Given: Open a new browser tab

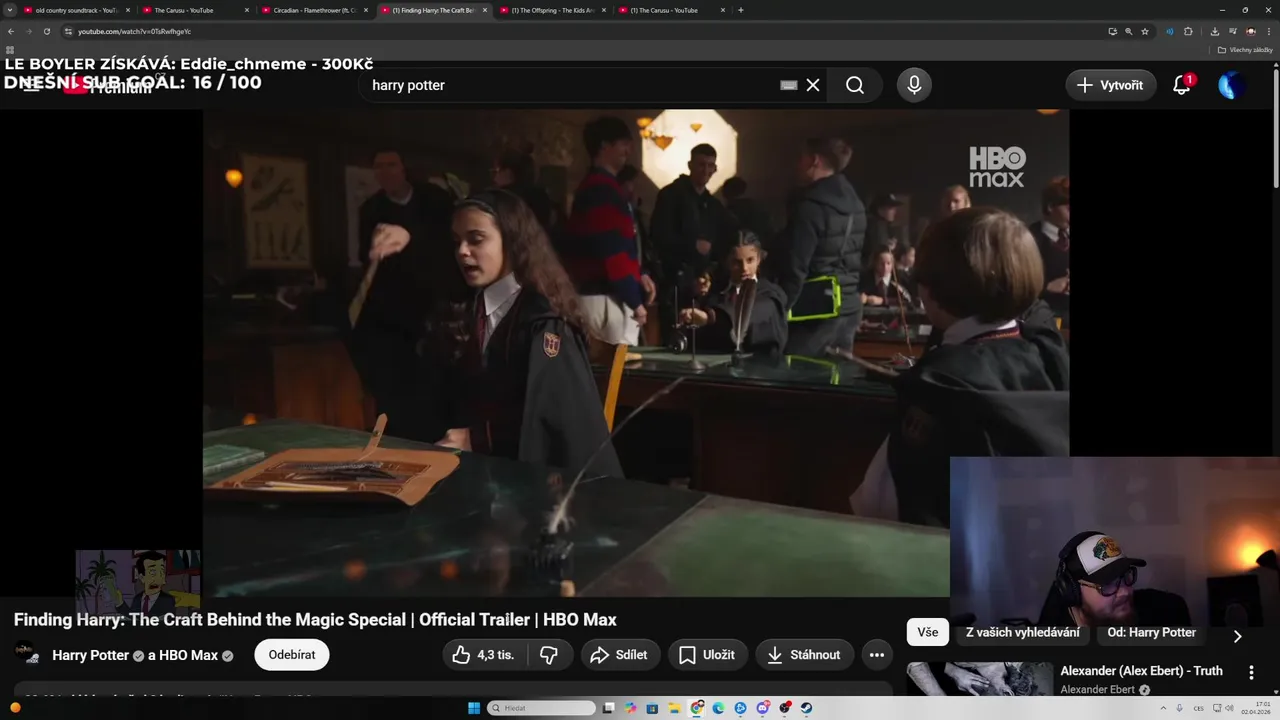Looking at the screenshot, I should 740,10.
